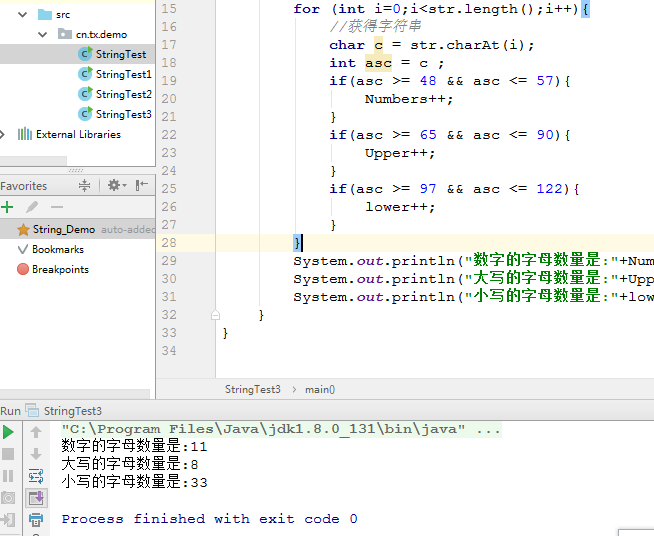This screenshot has width=654, height=536.
Task: Stop the running process
Action: click(8, 454)
